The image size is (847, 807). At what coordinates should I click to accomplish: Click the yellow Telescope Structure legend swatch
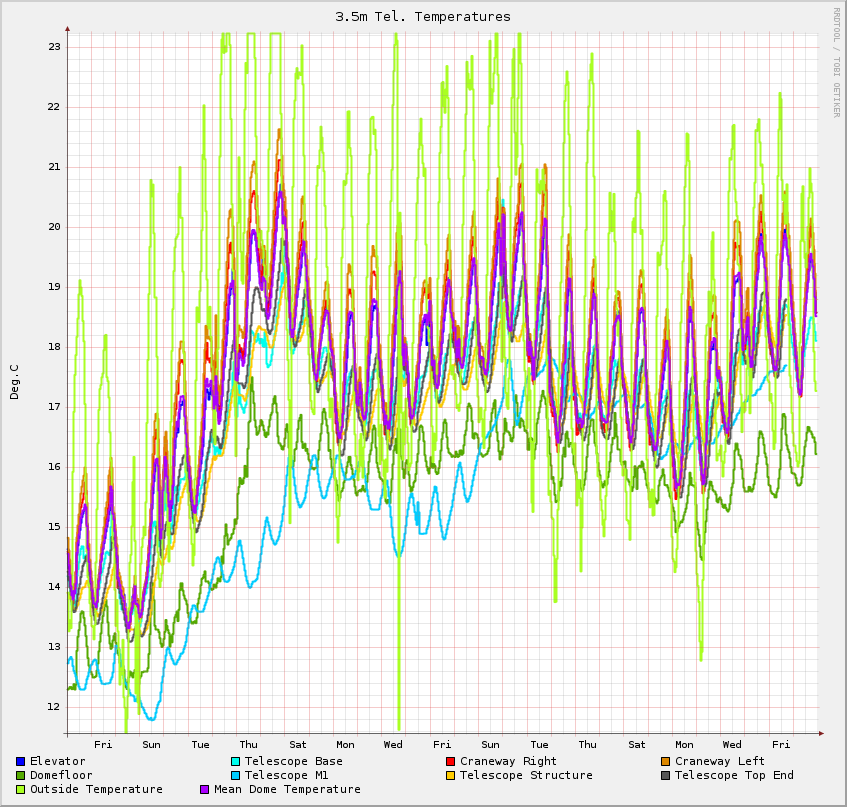tap(451, 776)
